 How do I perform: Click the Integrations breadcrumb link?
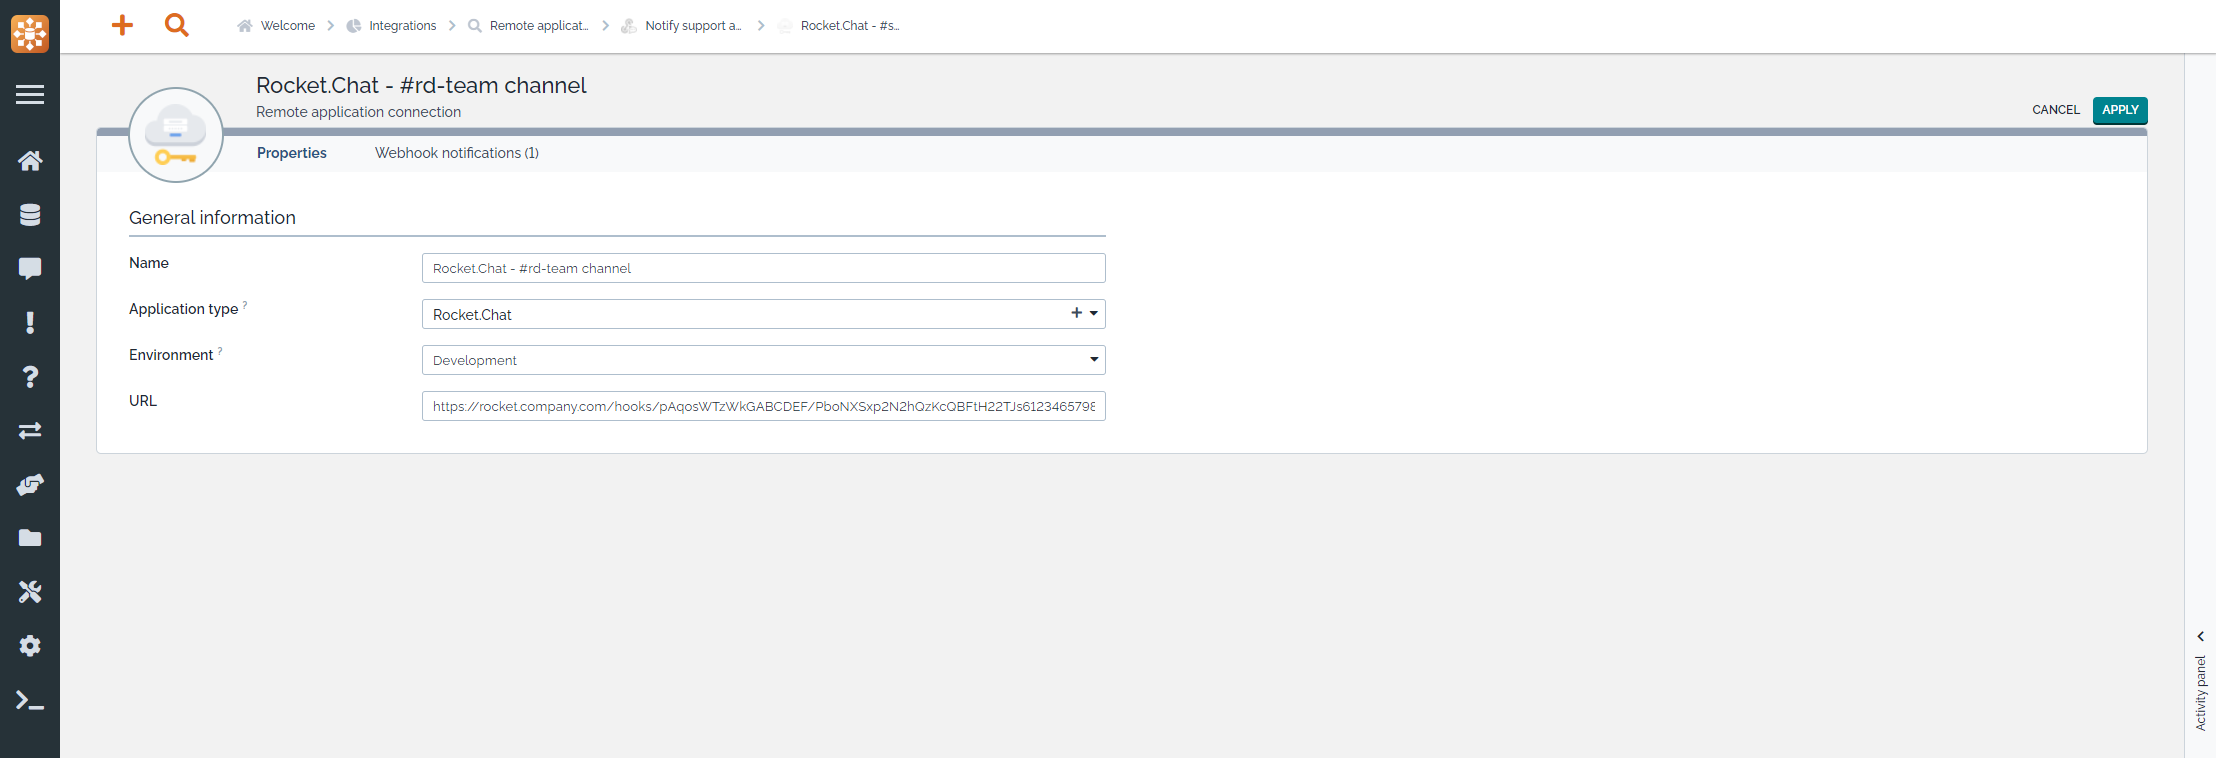[402, 26]
